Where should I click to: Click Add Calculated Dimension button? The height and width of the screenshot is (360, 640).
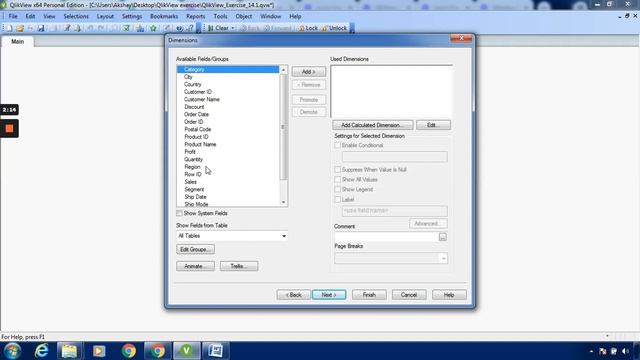[373, 125]
